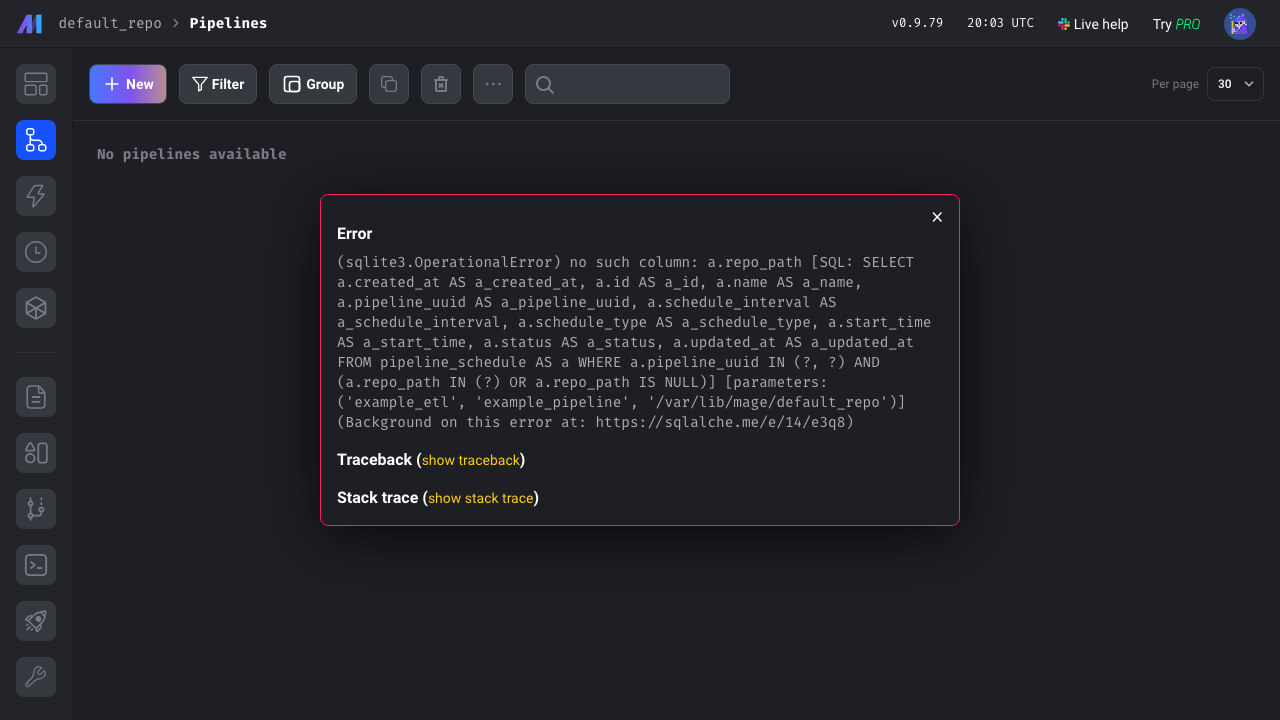The image size is (1280, 720).
Task: Click the clone pipeline copy icon
Action: [x=389, y=84]
